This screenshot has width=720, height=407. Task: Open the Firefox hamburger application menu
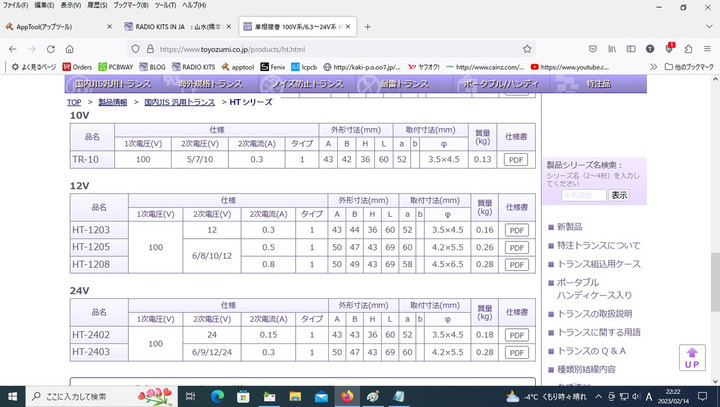tap(708, 47)
